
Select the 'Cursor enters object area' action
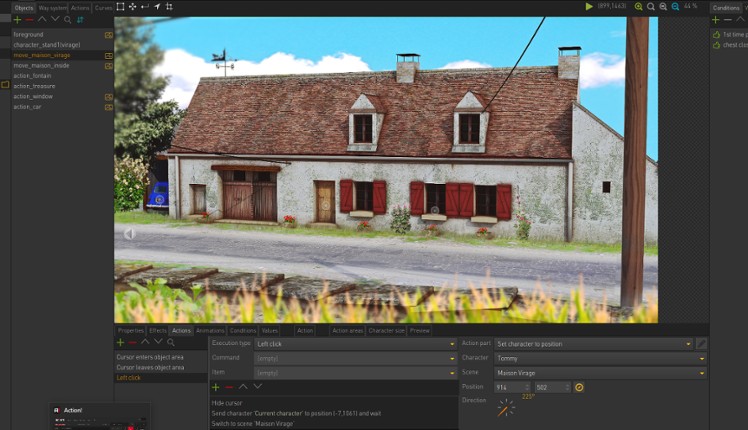click(150, 357)
